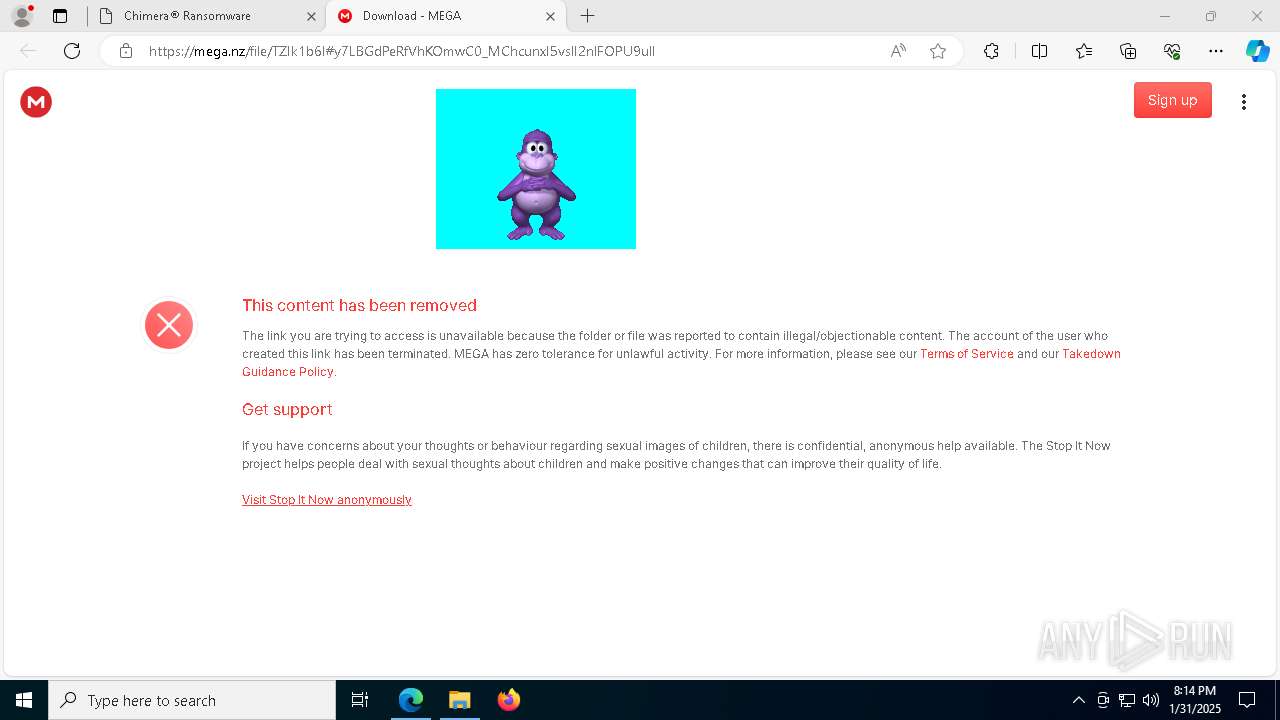Click the 'Get support' heading
This screenshot has height=720, width=1280.
287,410
